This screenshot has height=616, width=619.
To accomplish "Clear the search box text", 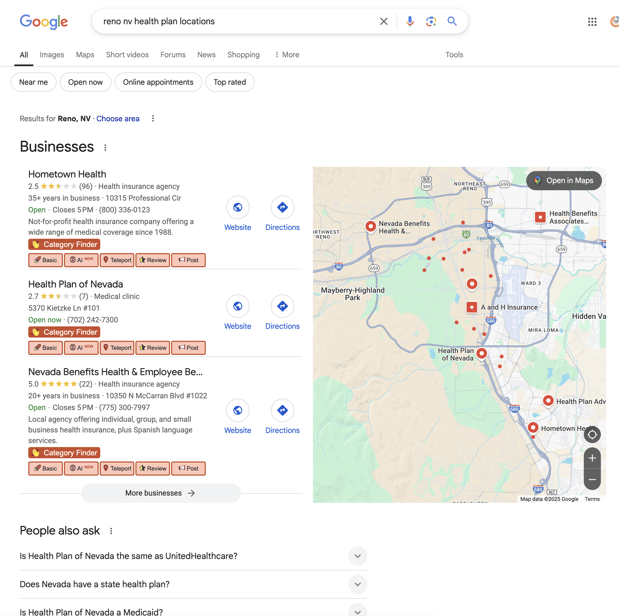I will click(x=383, y=21).
